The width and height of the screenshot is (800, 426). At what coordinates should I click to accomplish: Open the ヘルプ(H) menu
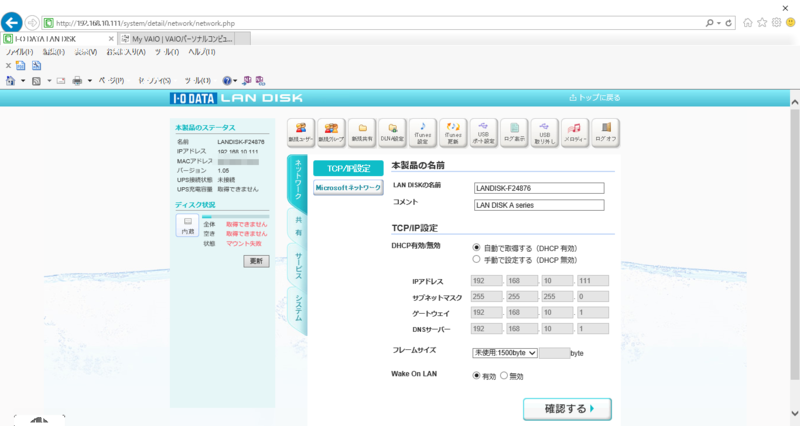coord(202,52)
